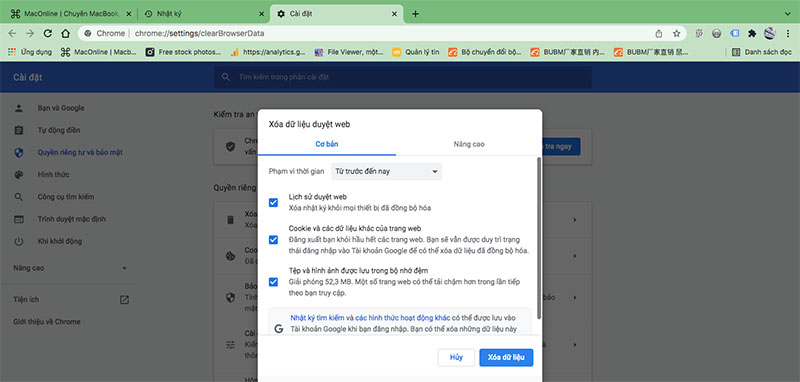This screenshot has height=382, width=800.
Task: Reload the page with refresh icon
Action: [x=47, y=34]
